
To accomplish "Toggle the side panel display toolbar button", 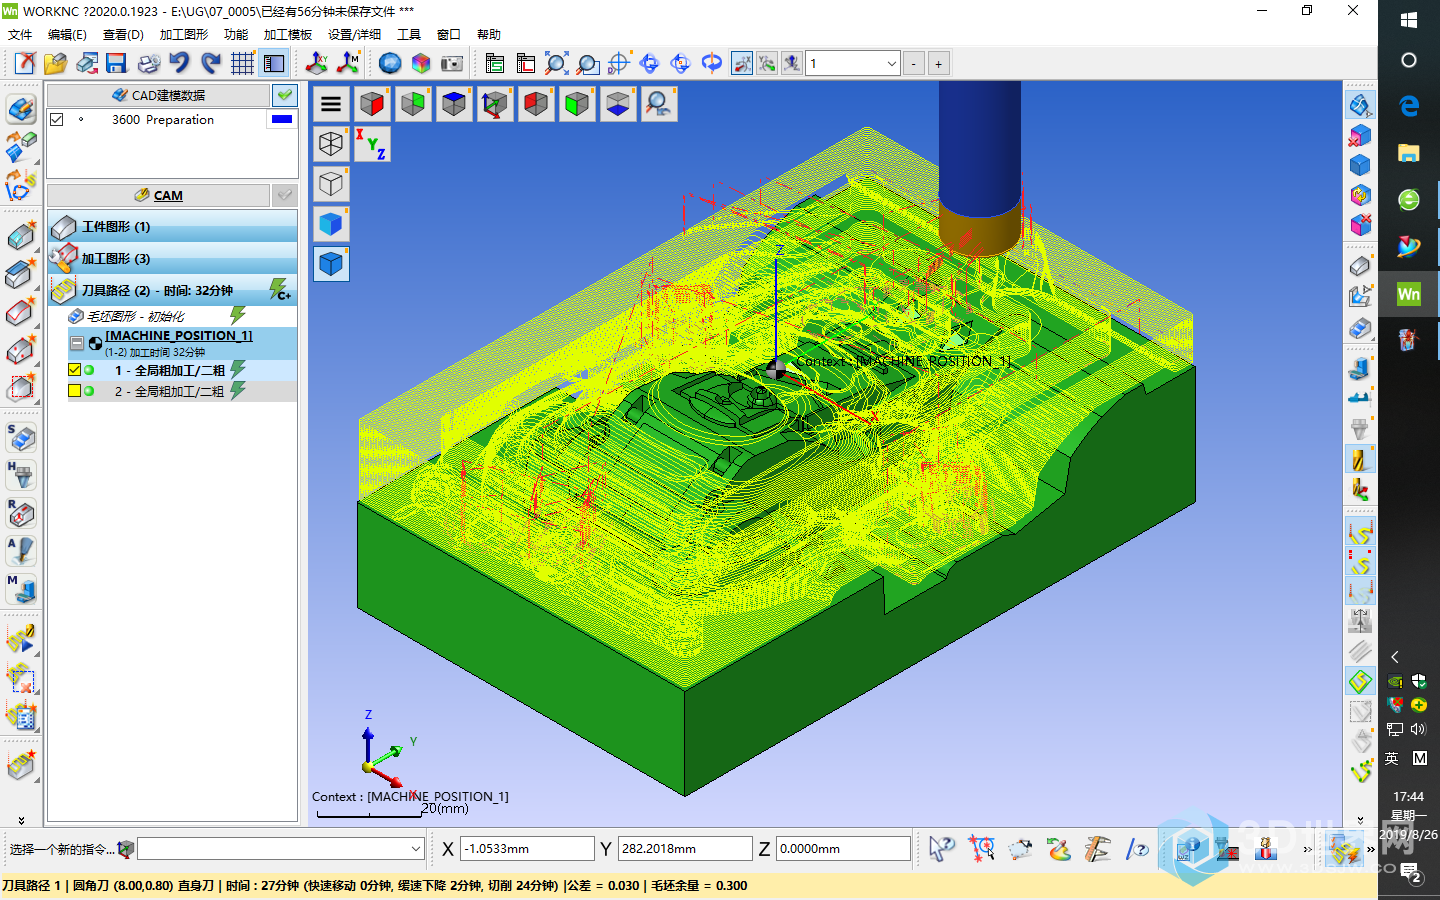I will click(274, 63).
